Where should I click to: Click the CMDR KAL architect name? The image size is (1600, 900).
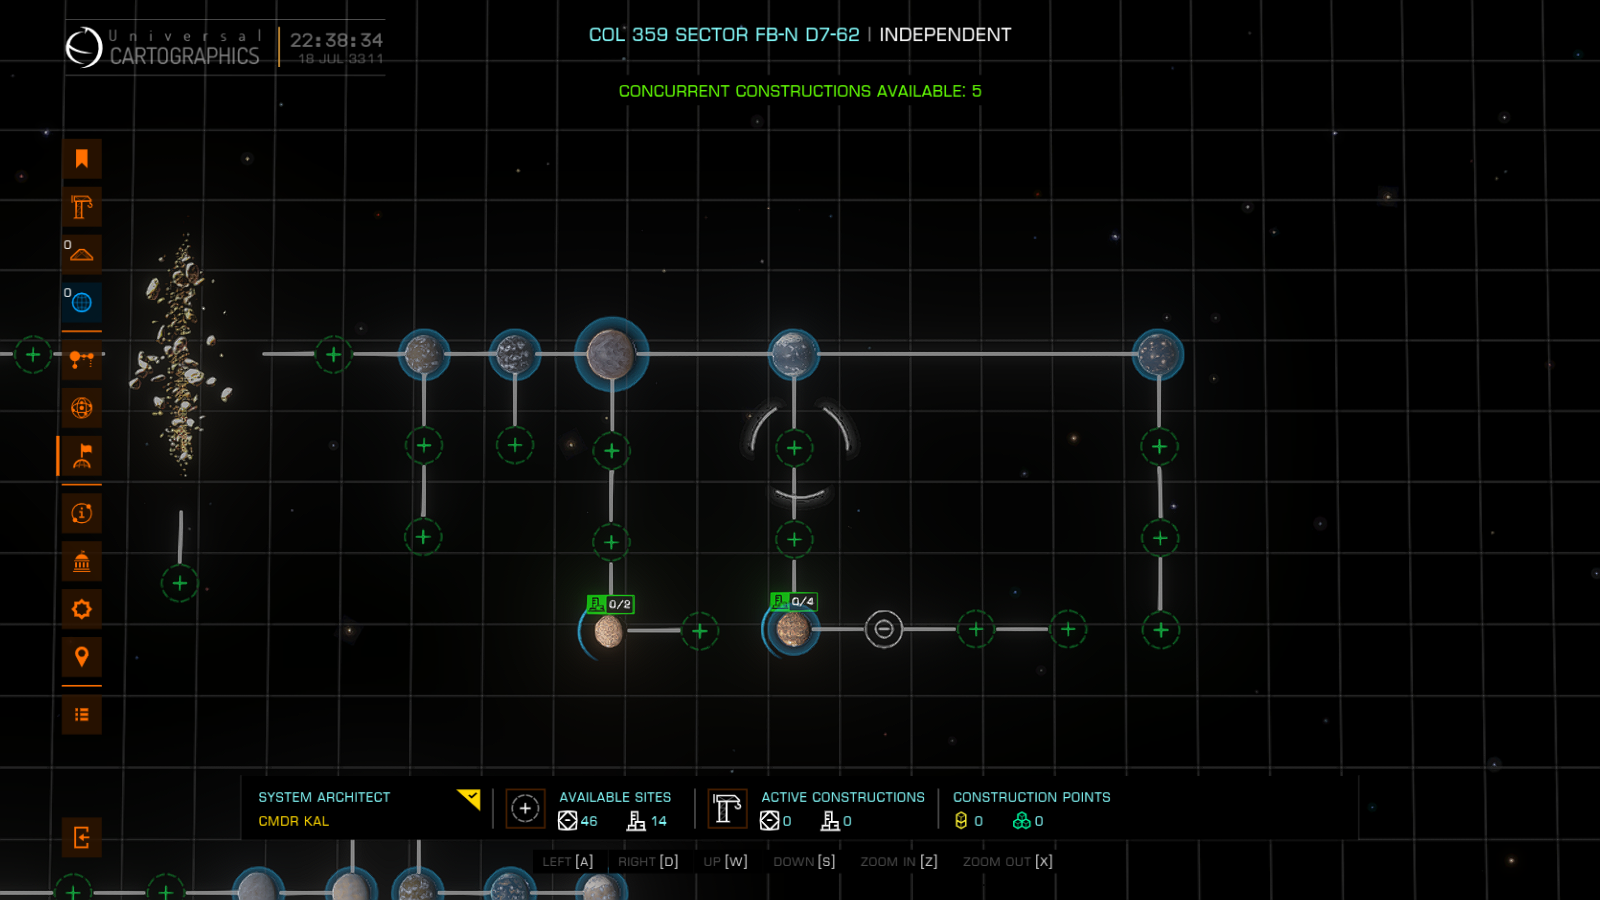point(294,821)
